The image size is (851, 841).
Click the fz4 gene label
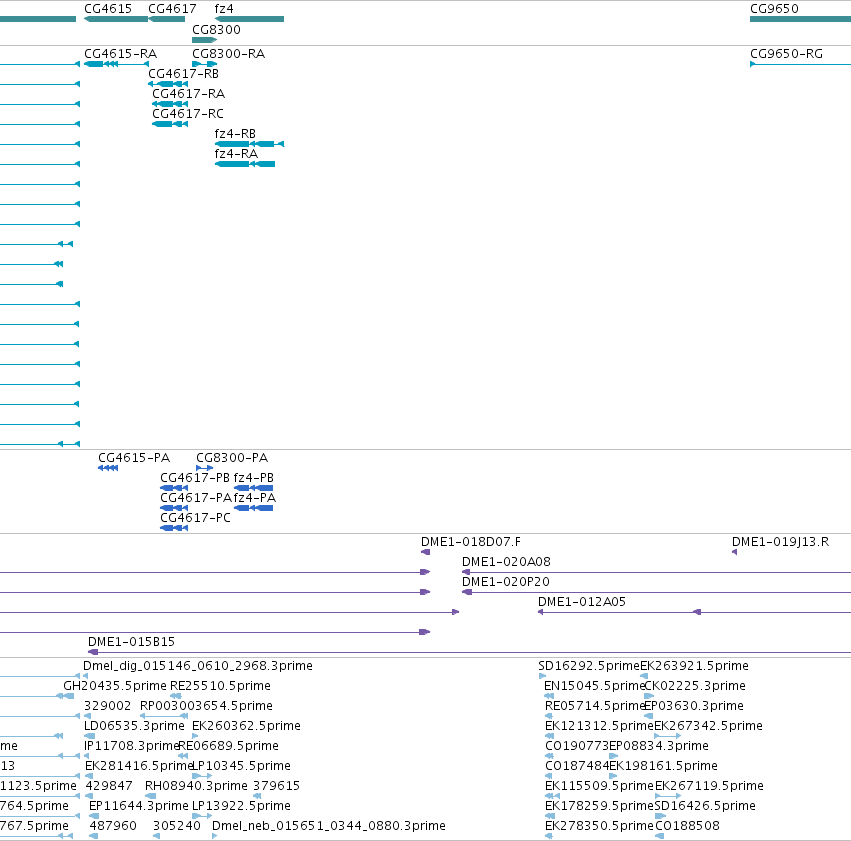tap(224, 9)
